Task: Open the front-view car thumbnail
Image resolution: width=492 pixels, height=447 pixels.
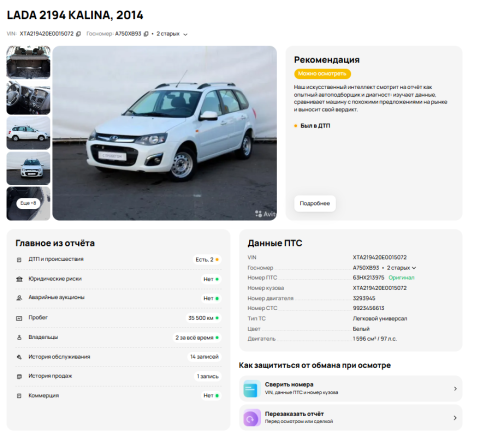Action: [x=28, y=168]
